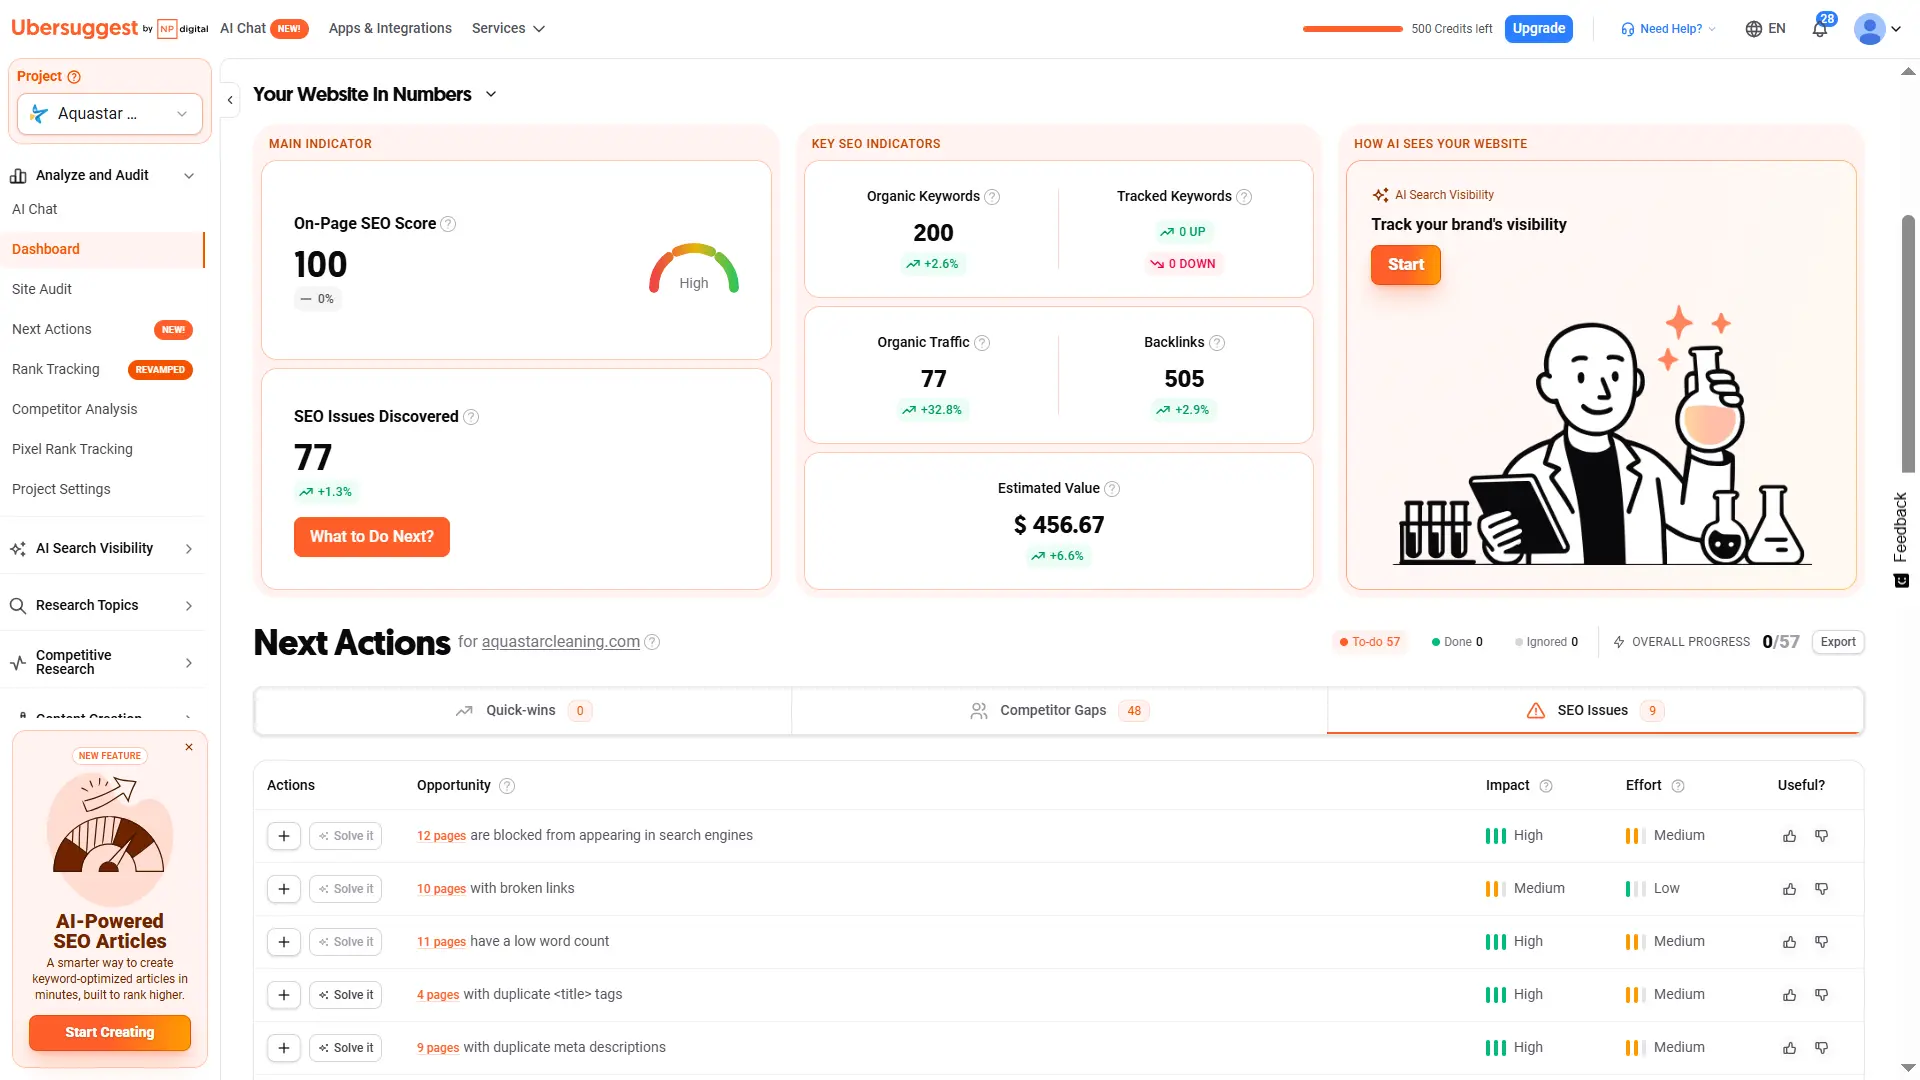This screenshot has height=1080, width=1920.
Task: Collapse the Analyze and Audit section
Action: (x=189, y=176)
